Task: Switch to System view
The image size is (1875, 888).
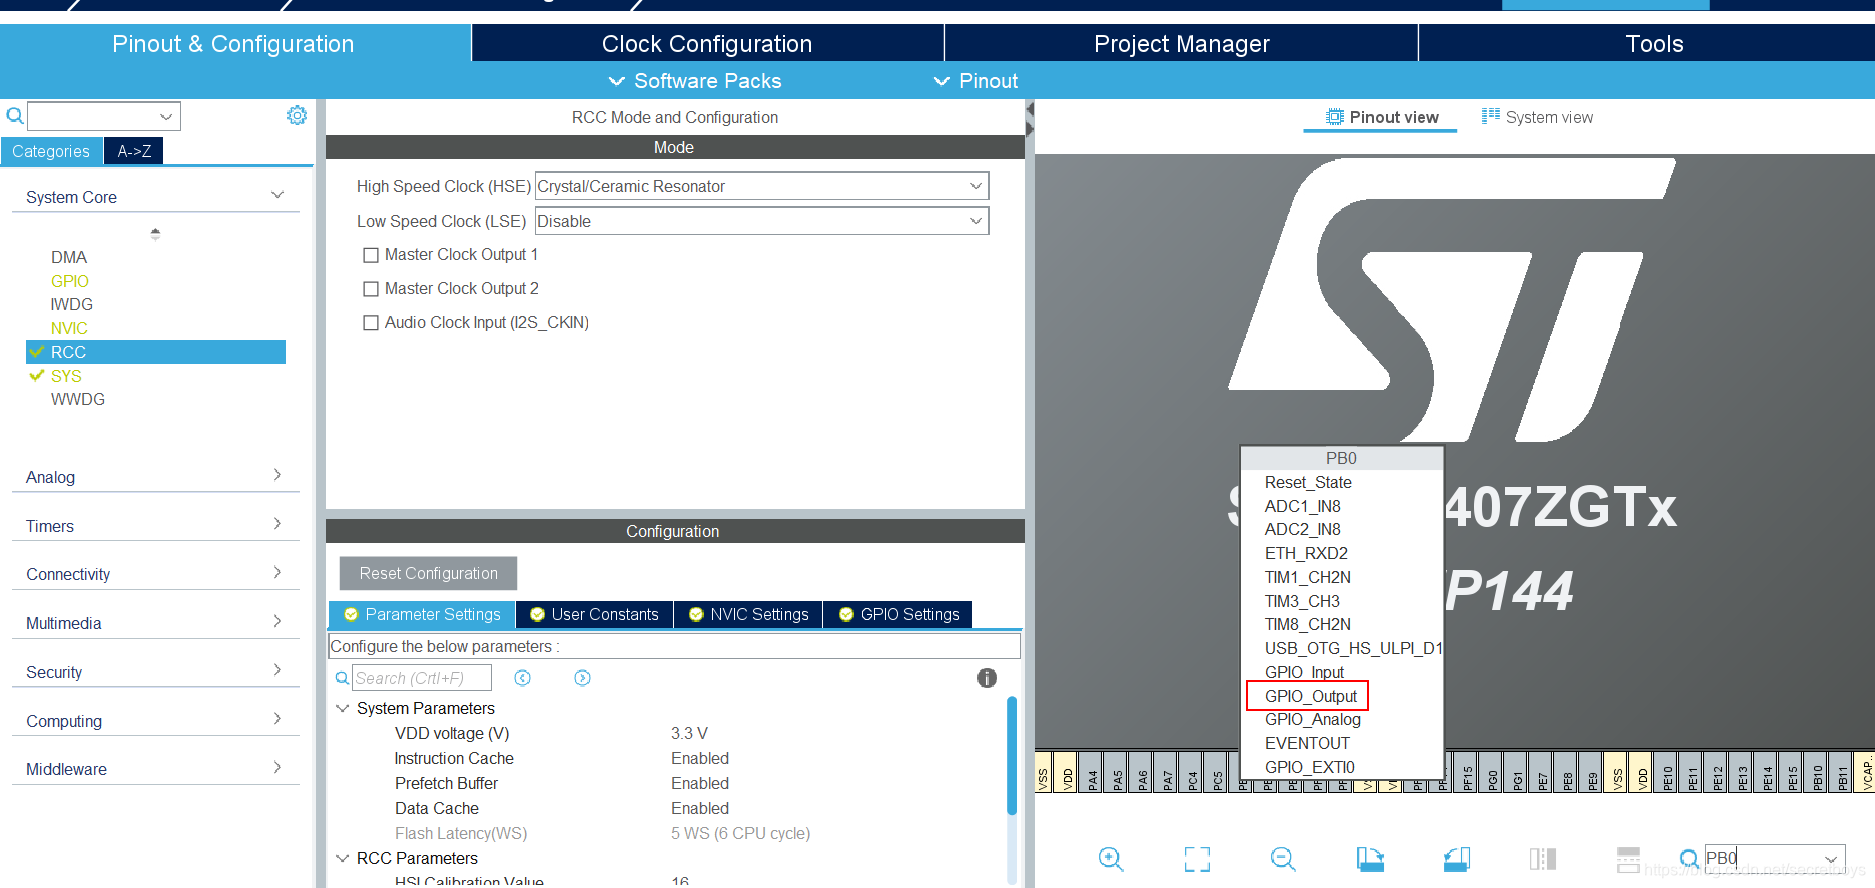Action: pyautogui.click(x=1538, y=117)
